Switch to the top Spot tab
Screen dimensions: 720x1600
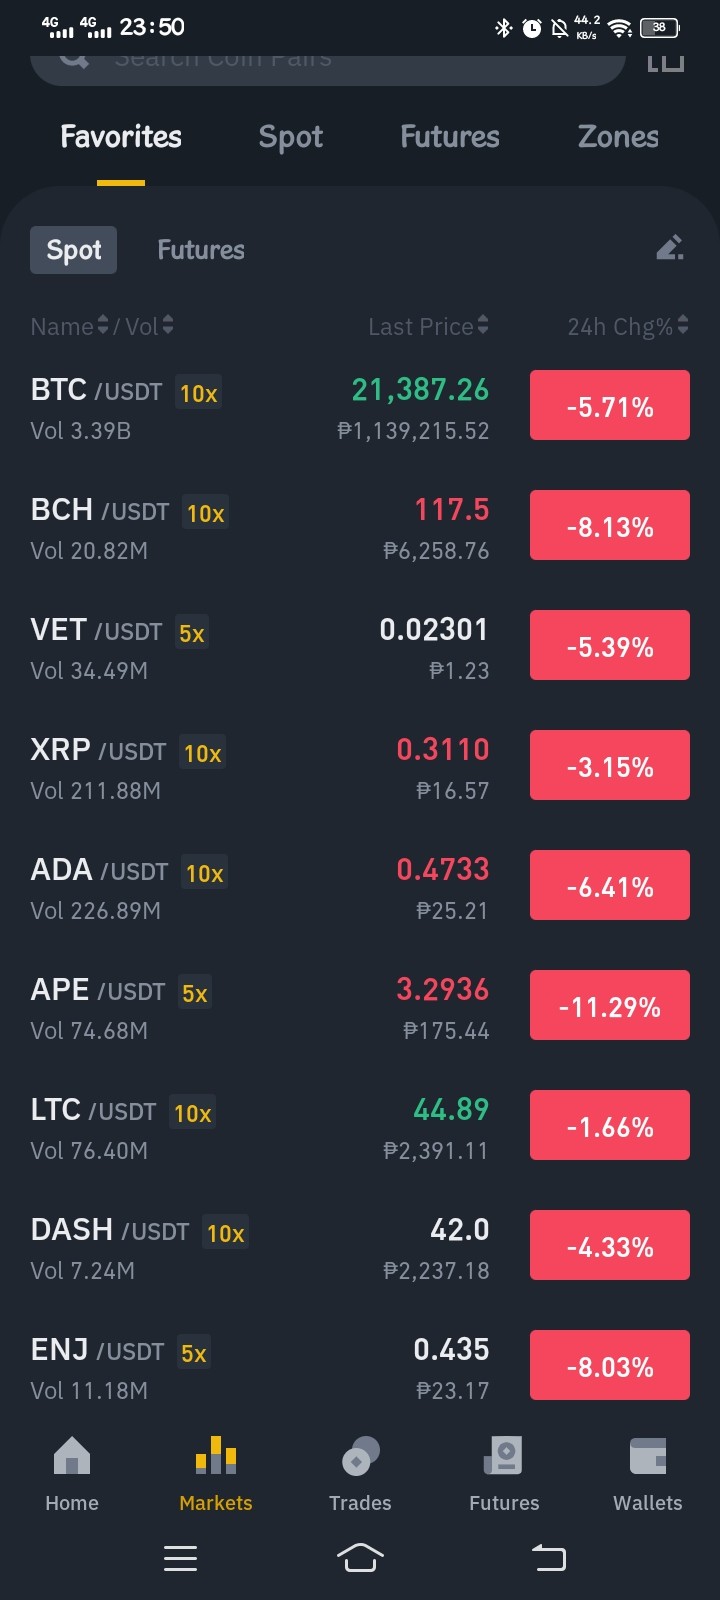click(291, 137)
